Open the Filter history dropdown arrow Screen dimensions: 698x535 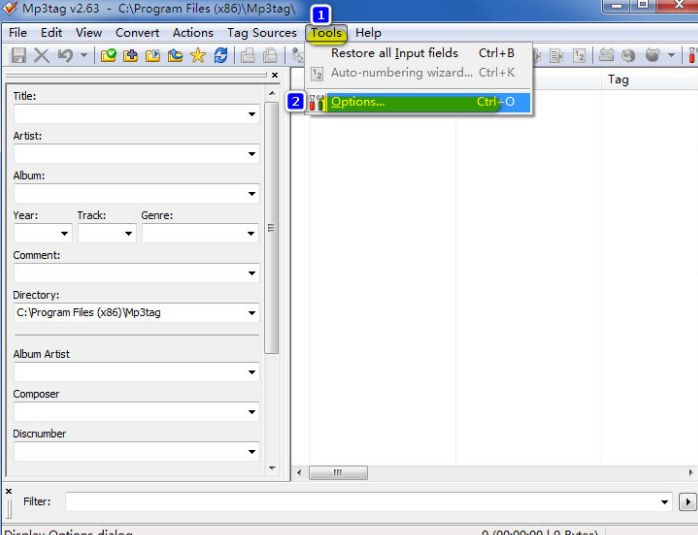coord(664,502)
